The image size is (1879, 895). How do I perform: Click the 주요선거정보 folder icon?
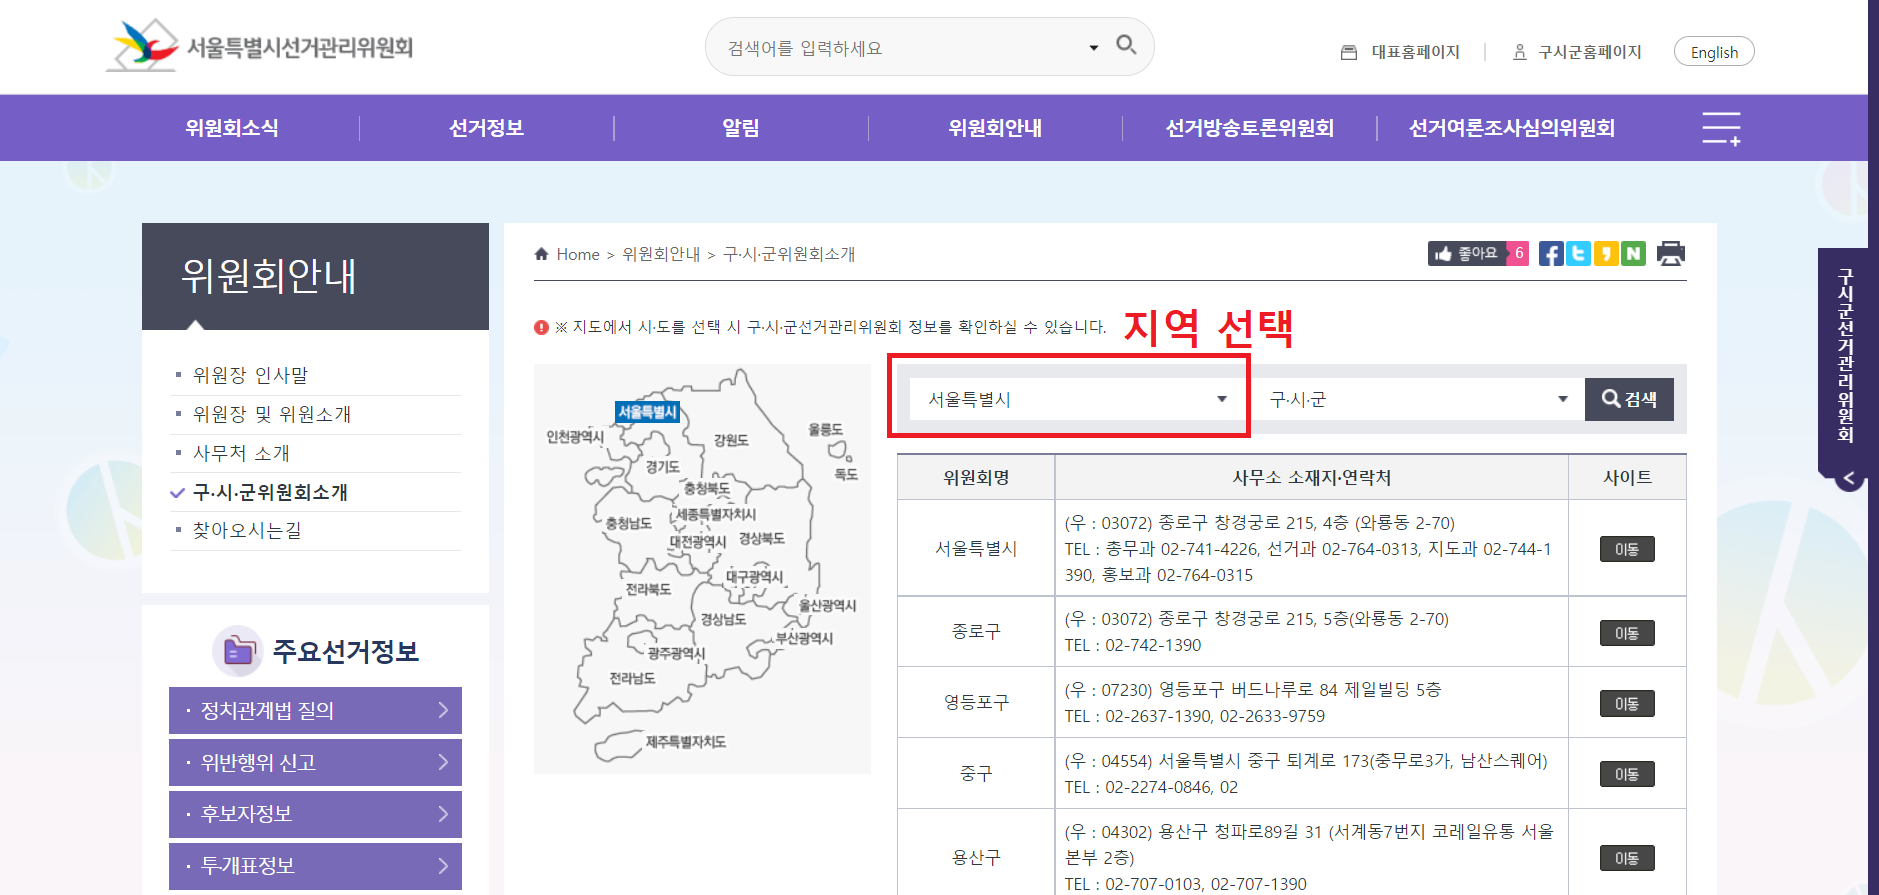point(238,652)
